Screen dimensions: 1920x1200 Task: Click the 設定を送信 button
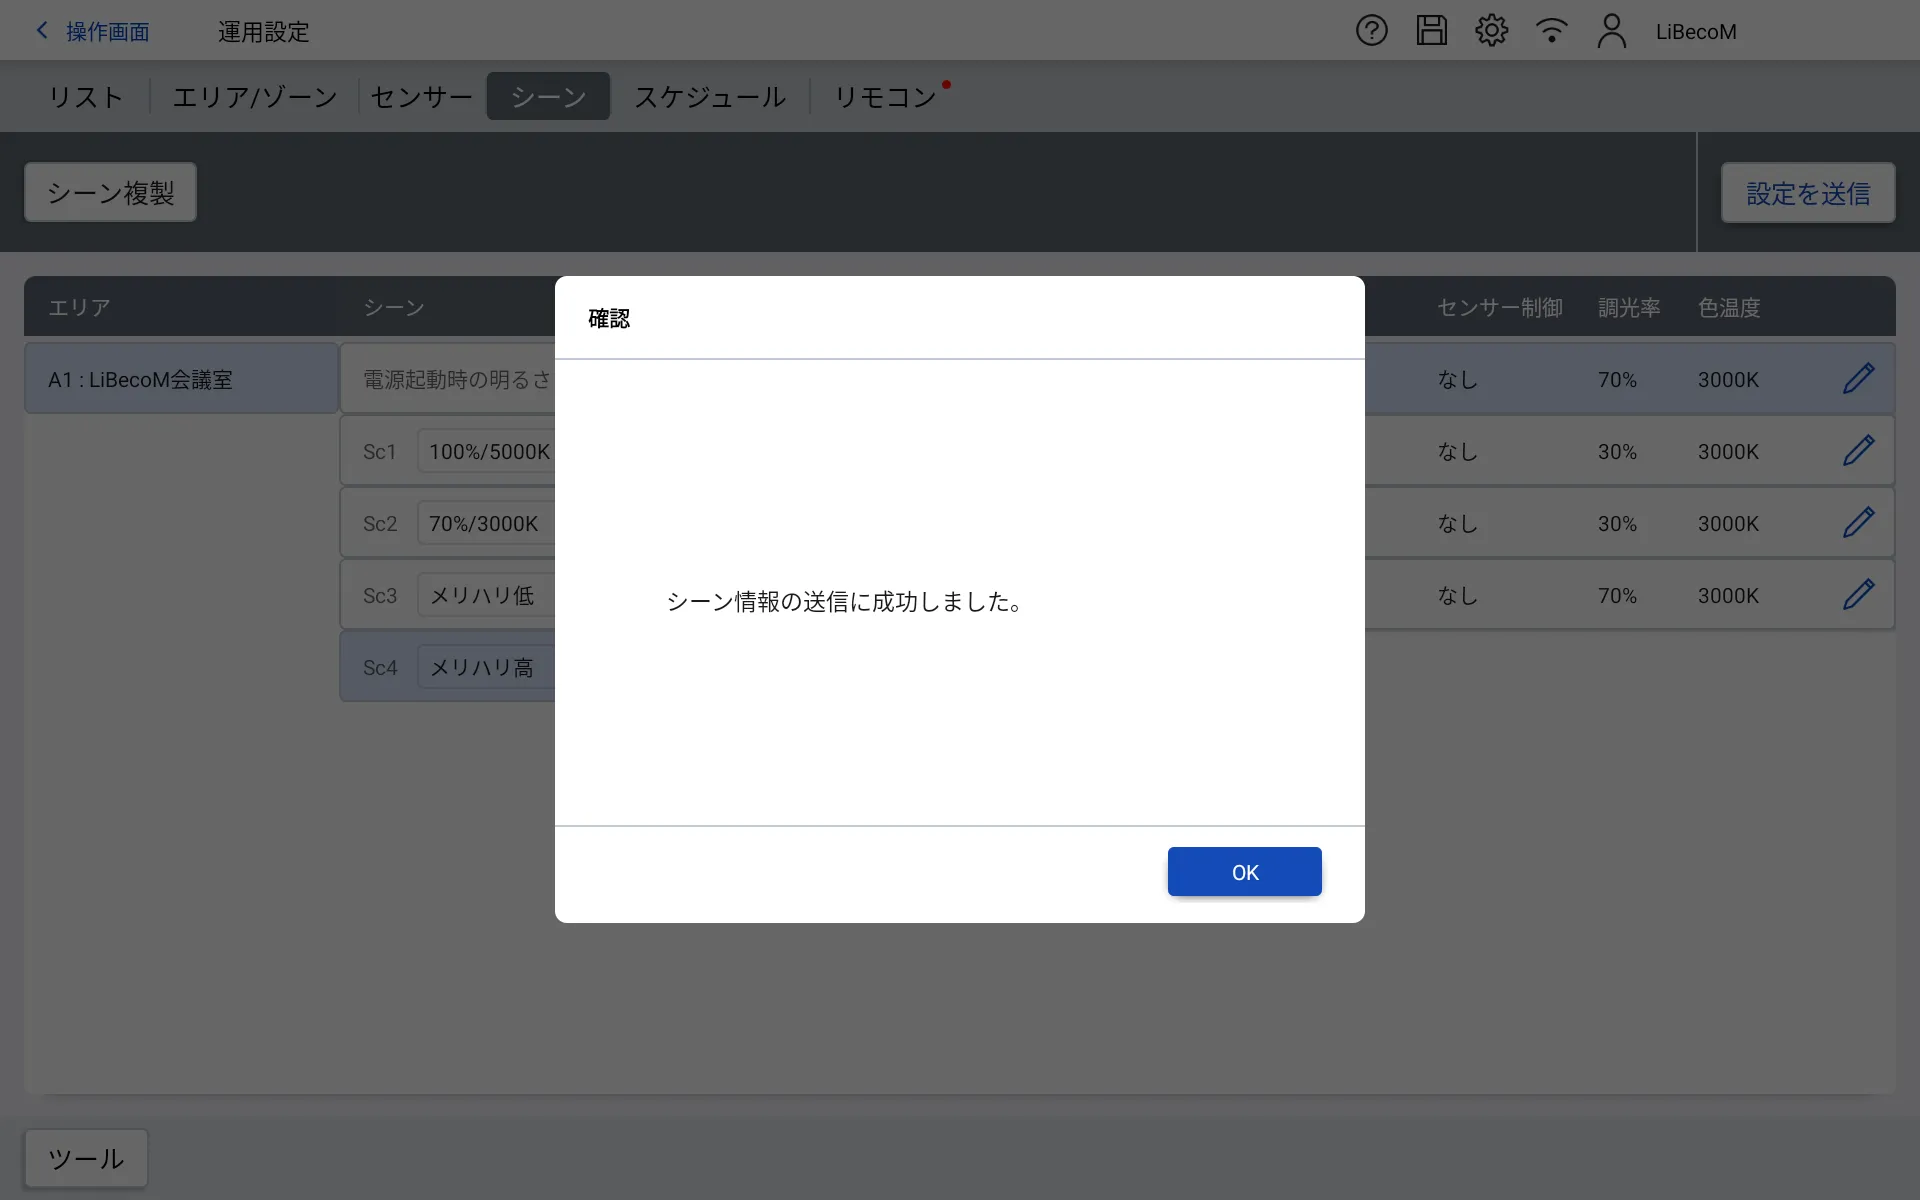[1807, 193]
